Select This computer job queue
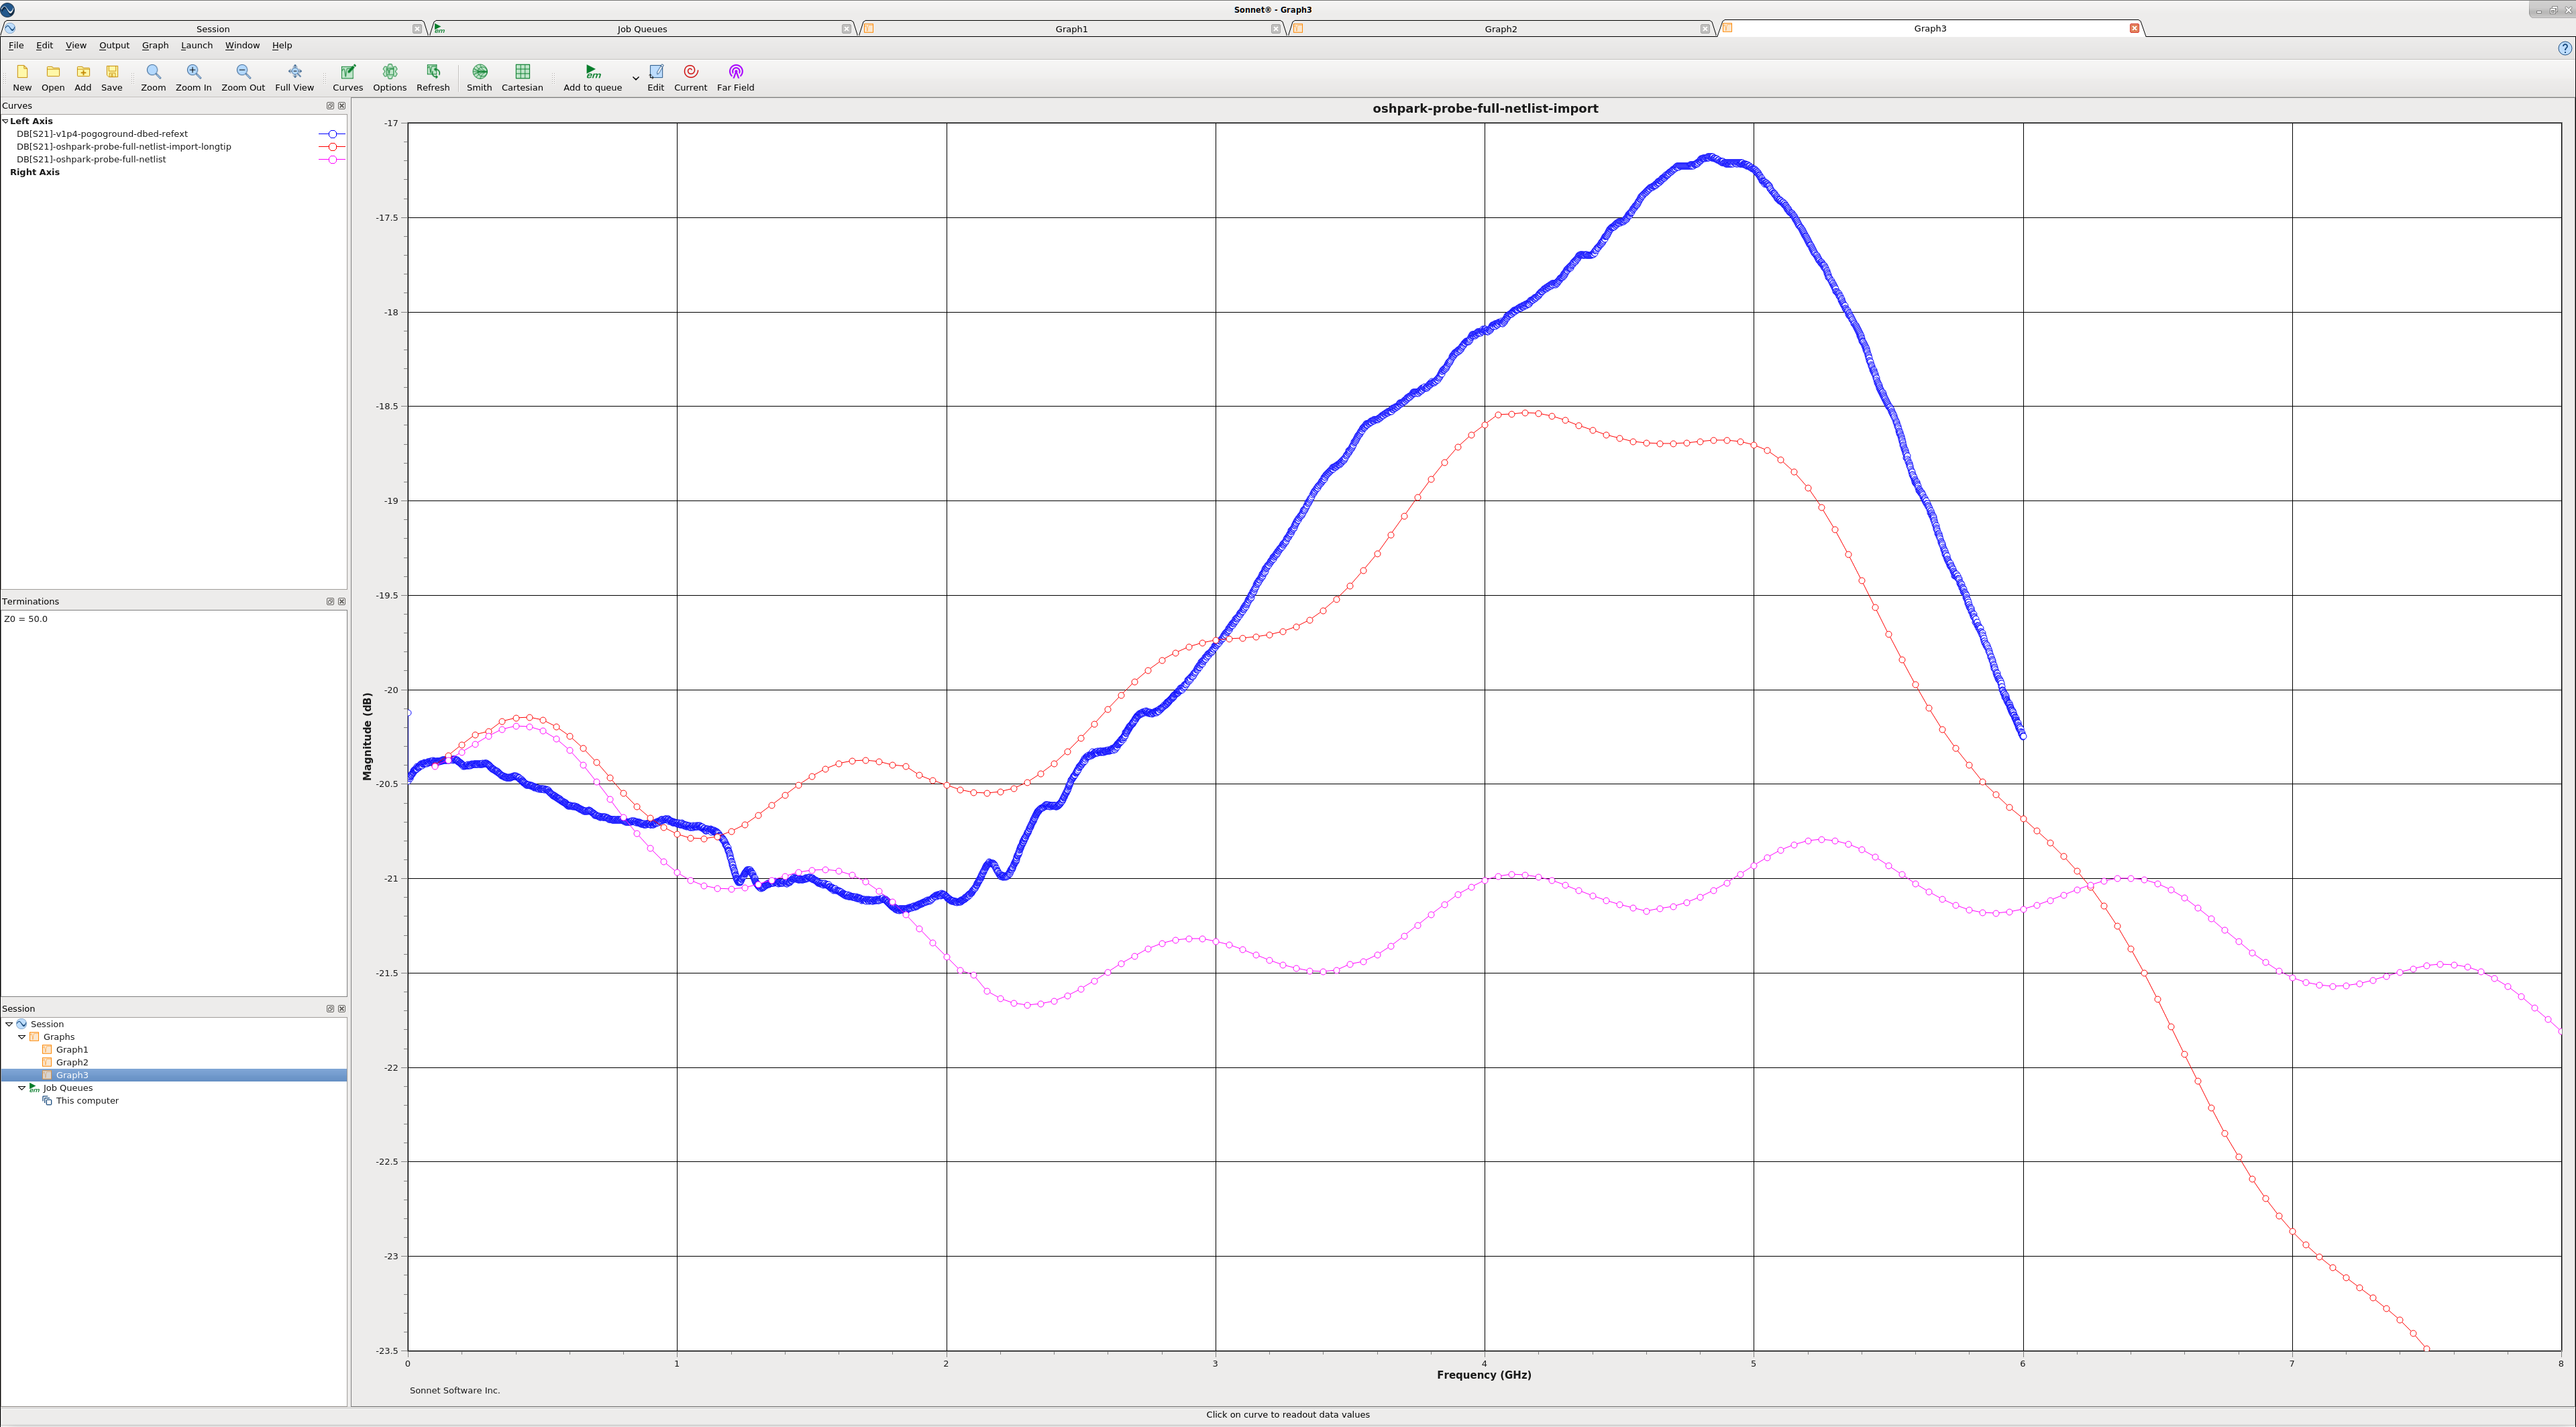The image size is (2576, 1427). [x=87, y=1101]
